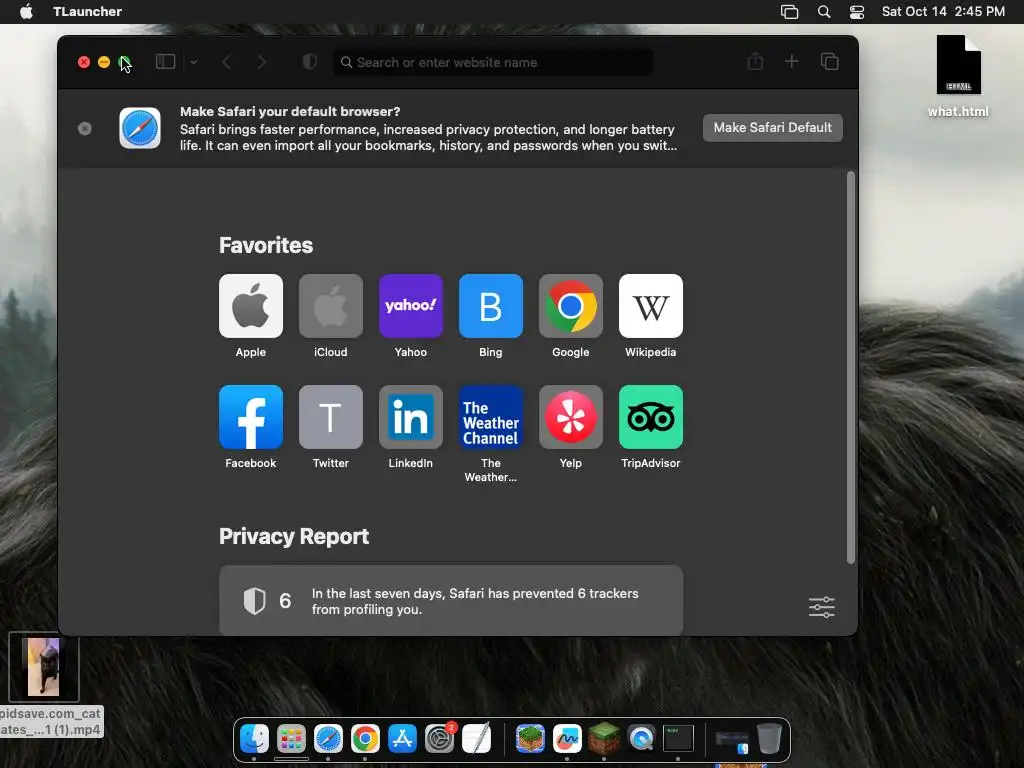The image size is (1024, 768).
Task: Open Safari from the Dock
Action: click(x=328, y=739)
